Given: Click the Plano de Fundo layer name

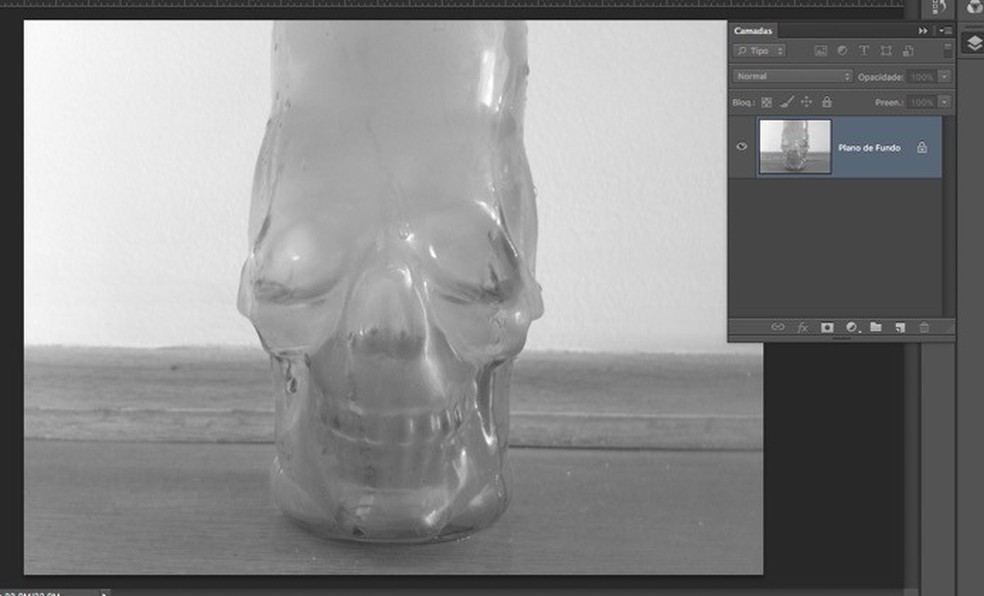Looking at the screenshot, I should click(869, 148).
